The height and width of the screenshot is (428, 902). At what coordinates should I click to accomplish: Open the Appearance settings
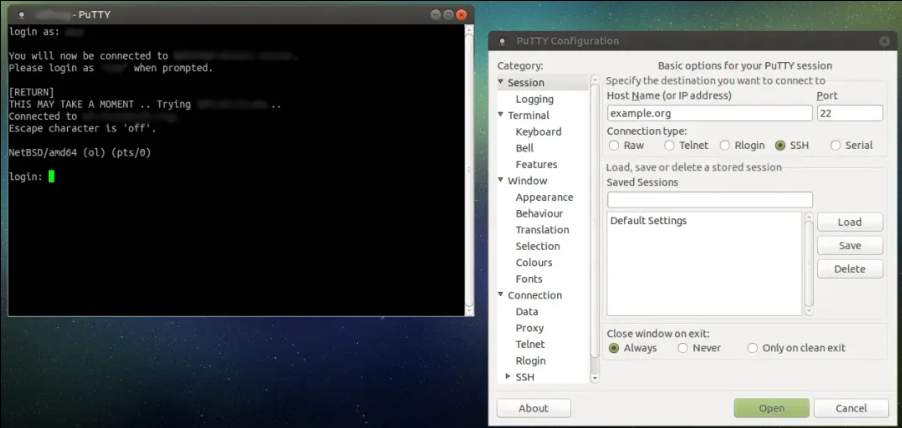point(544,197)
